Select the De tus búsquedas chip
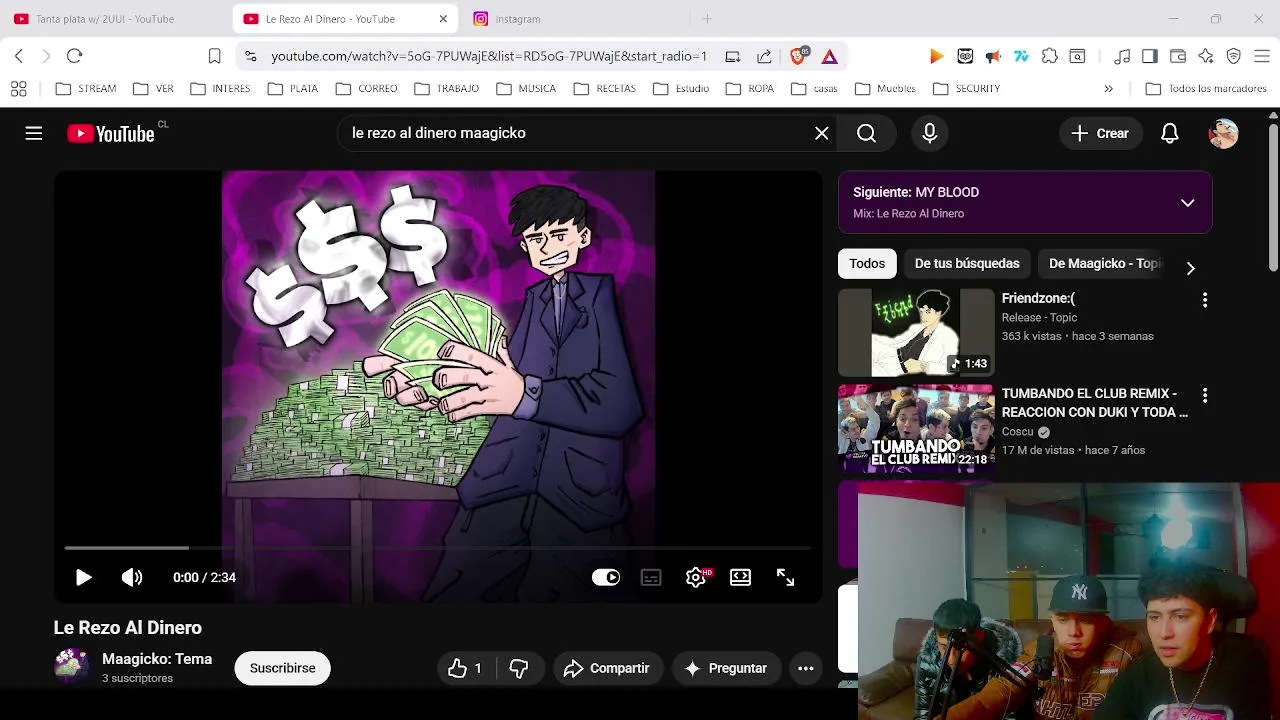This screenshot has height=720, width=1280. (x=967, y=263)
